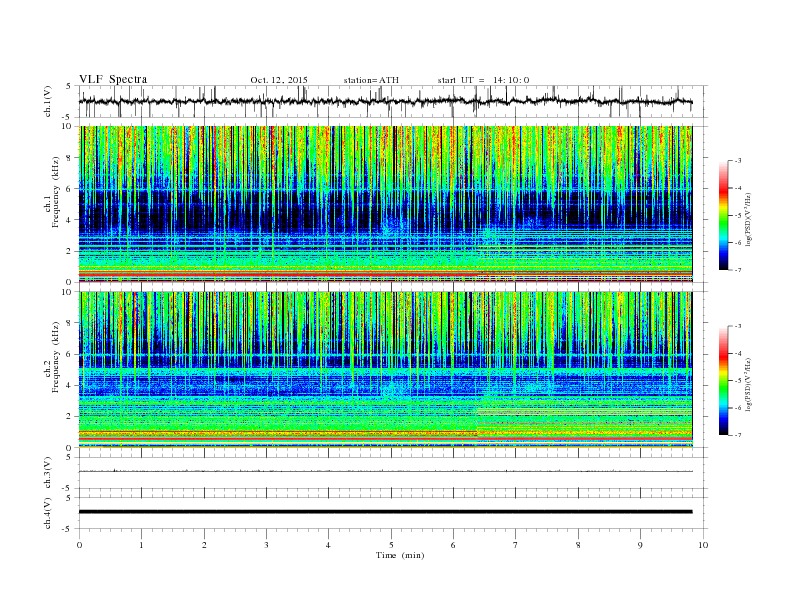The image size is (792, 612).
Task: Click the ch.1 spectrogram plot area
Action: (x=385, y=204)
